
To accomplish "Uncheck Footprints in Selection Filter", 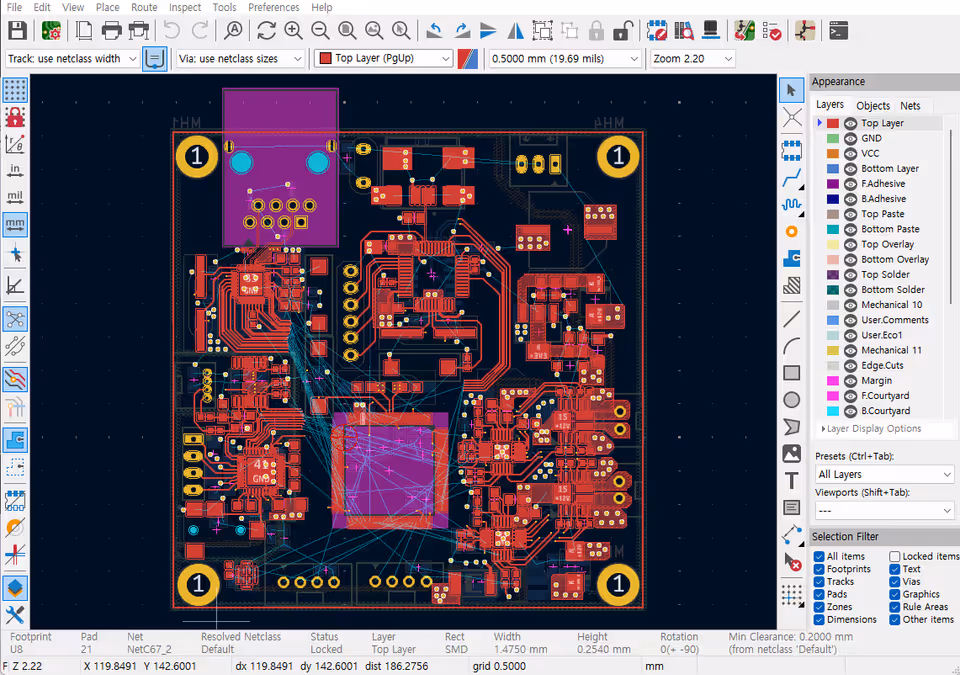I will [x=819, y=569].
